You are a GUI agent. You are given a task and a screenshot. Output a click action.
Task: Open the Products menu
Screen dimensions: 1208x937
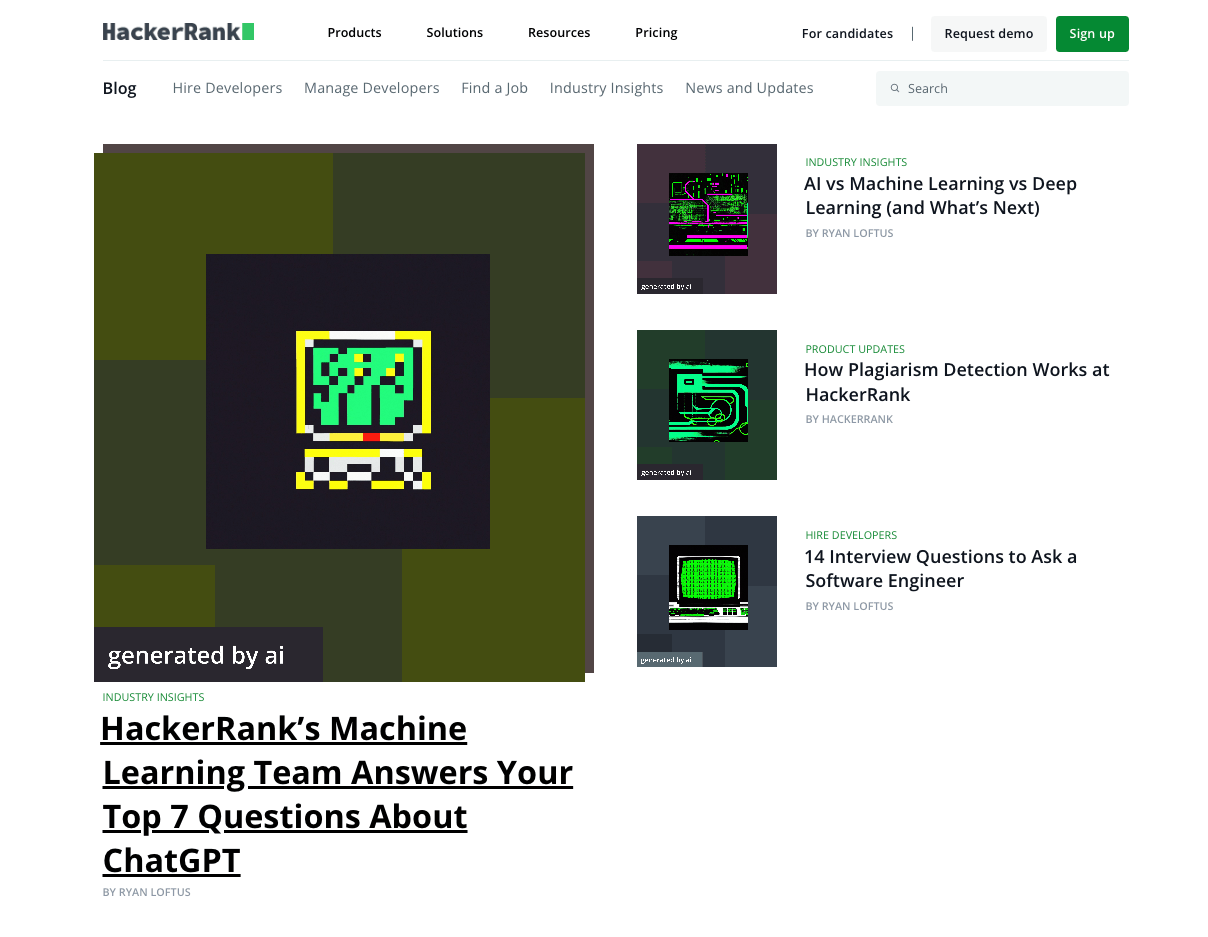[x=354, y=32]
